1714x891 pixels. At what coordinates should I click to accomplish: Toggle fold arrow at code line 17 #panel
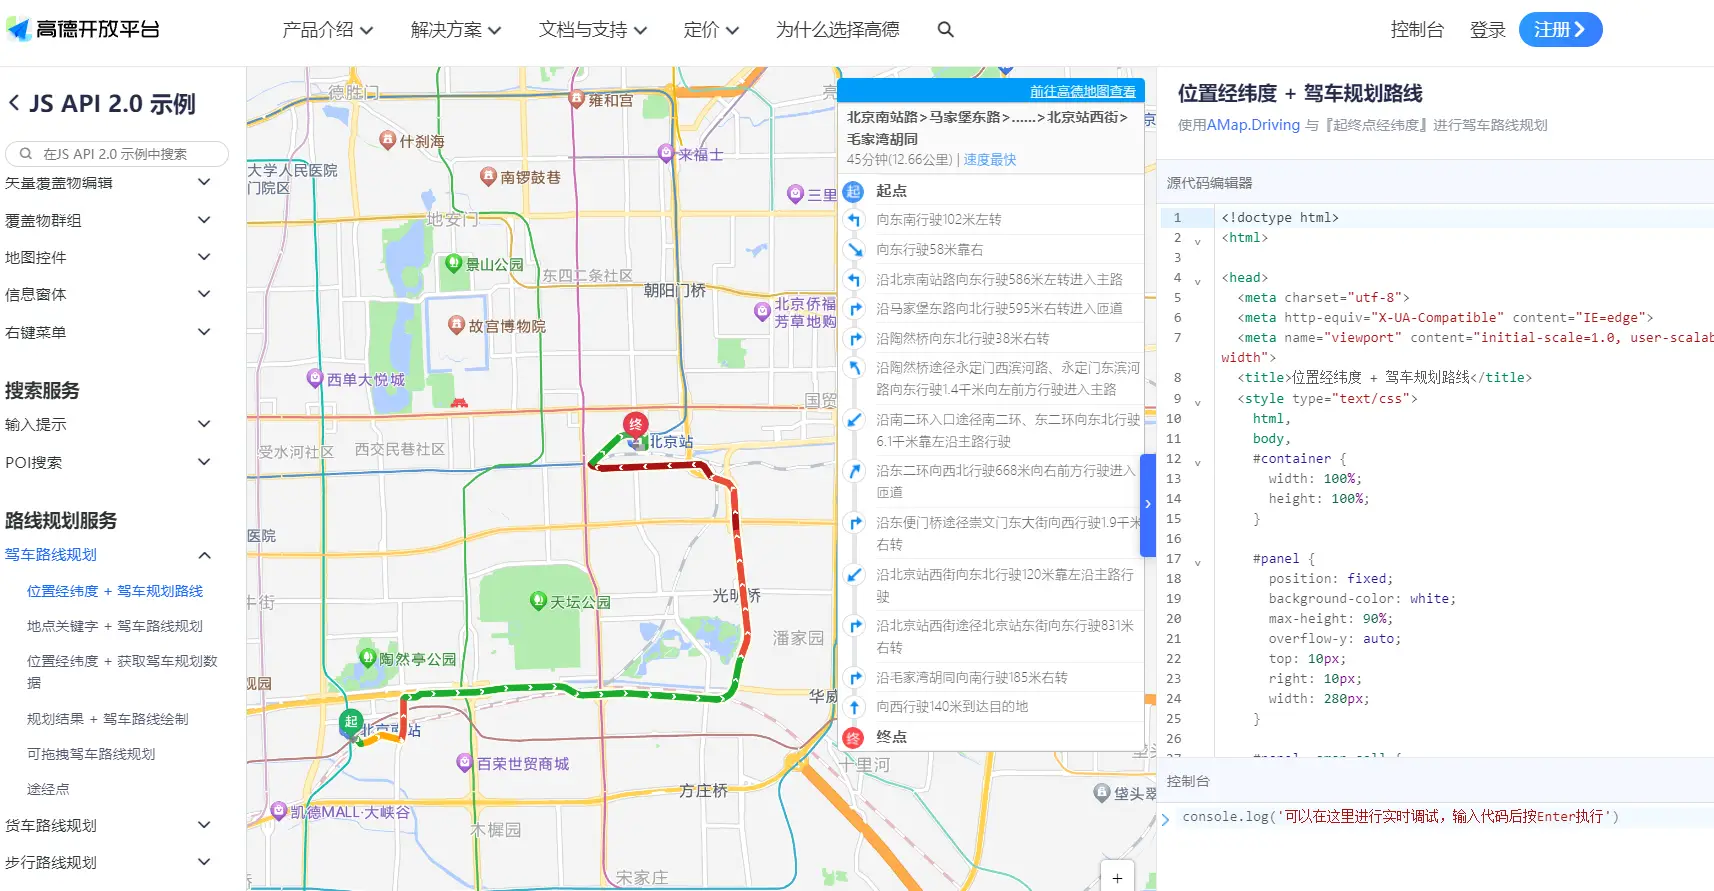[1197, 563]
